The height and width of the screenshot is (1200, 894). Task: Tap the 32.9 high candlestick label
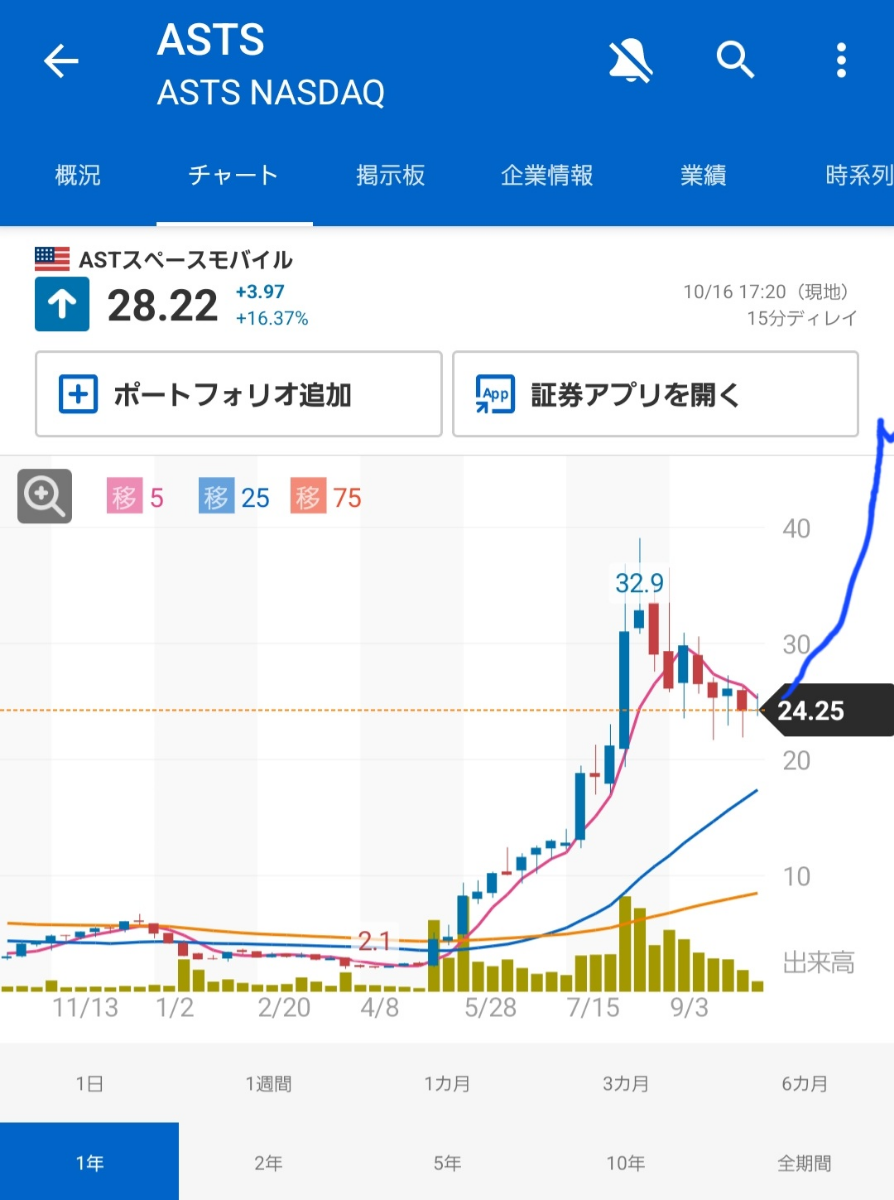click(640, 583)
